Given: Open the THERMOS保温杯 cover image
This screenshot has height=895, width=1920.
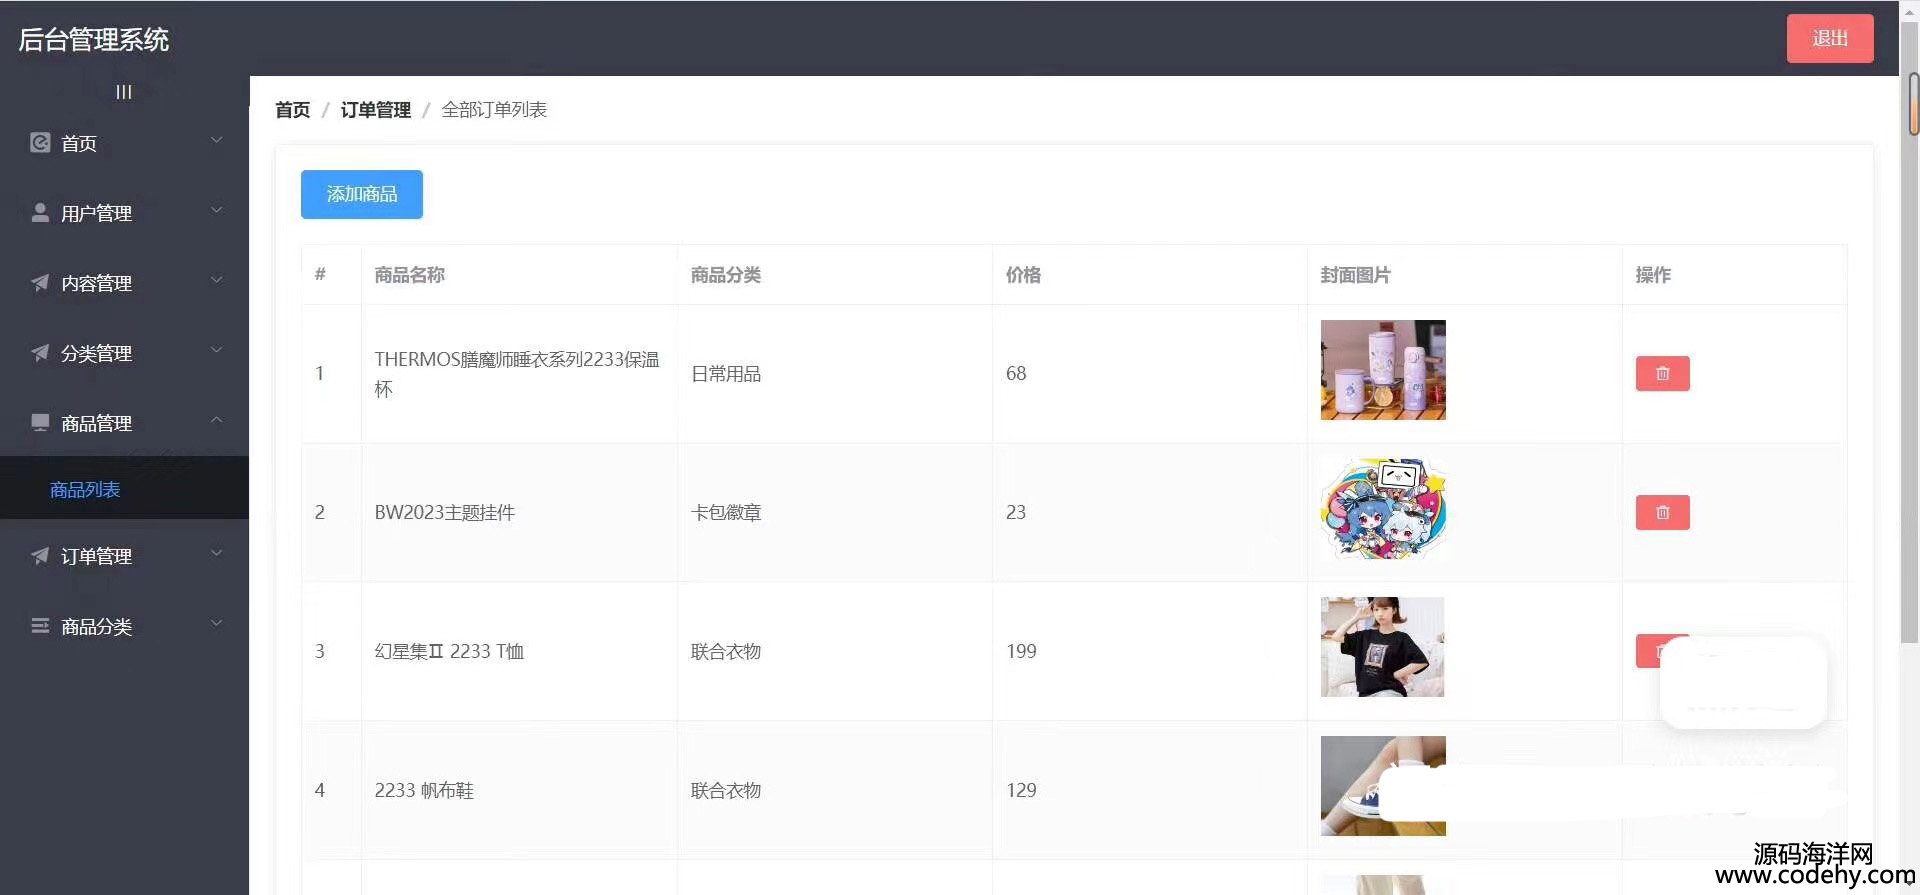Looking at the screenshot, I should (1383, 370).
